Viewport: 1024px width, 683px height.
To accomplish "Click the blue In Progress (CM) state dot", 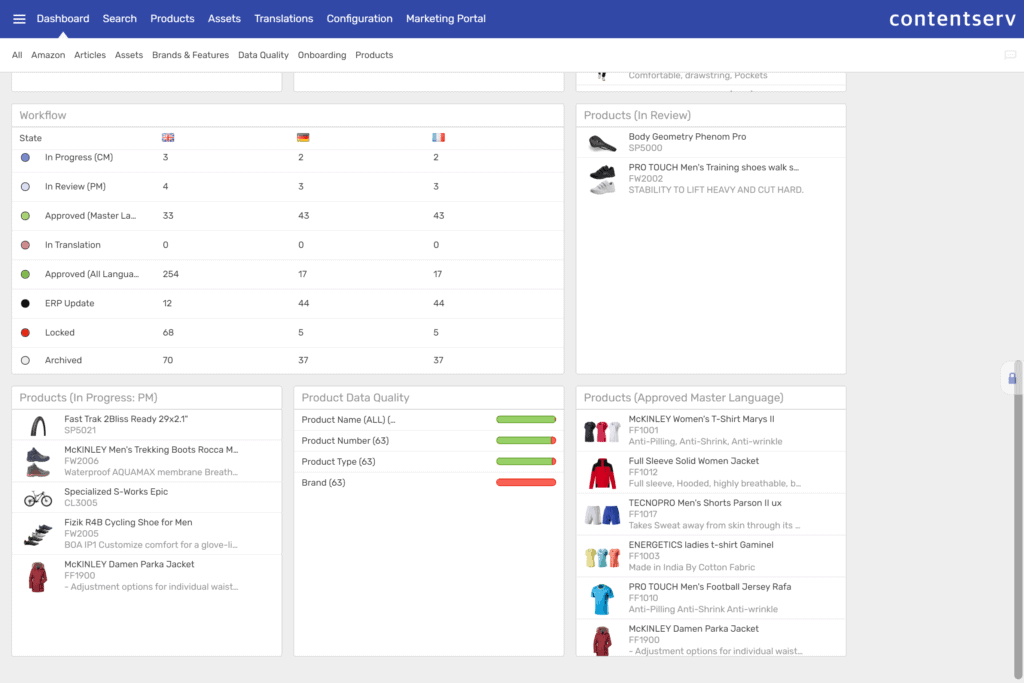I will 25,158.
